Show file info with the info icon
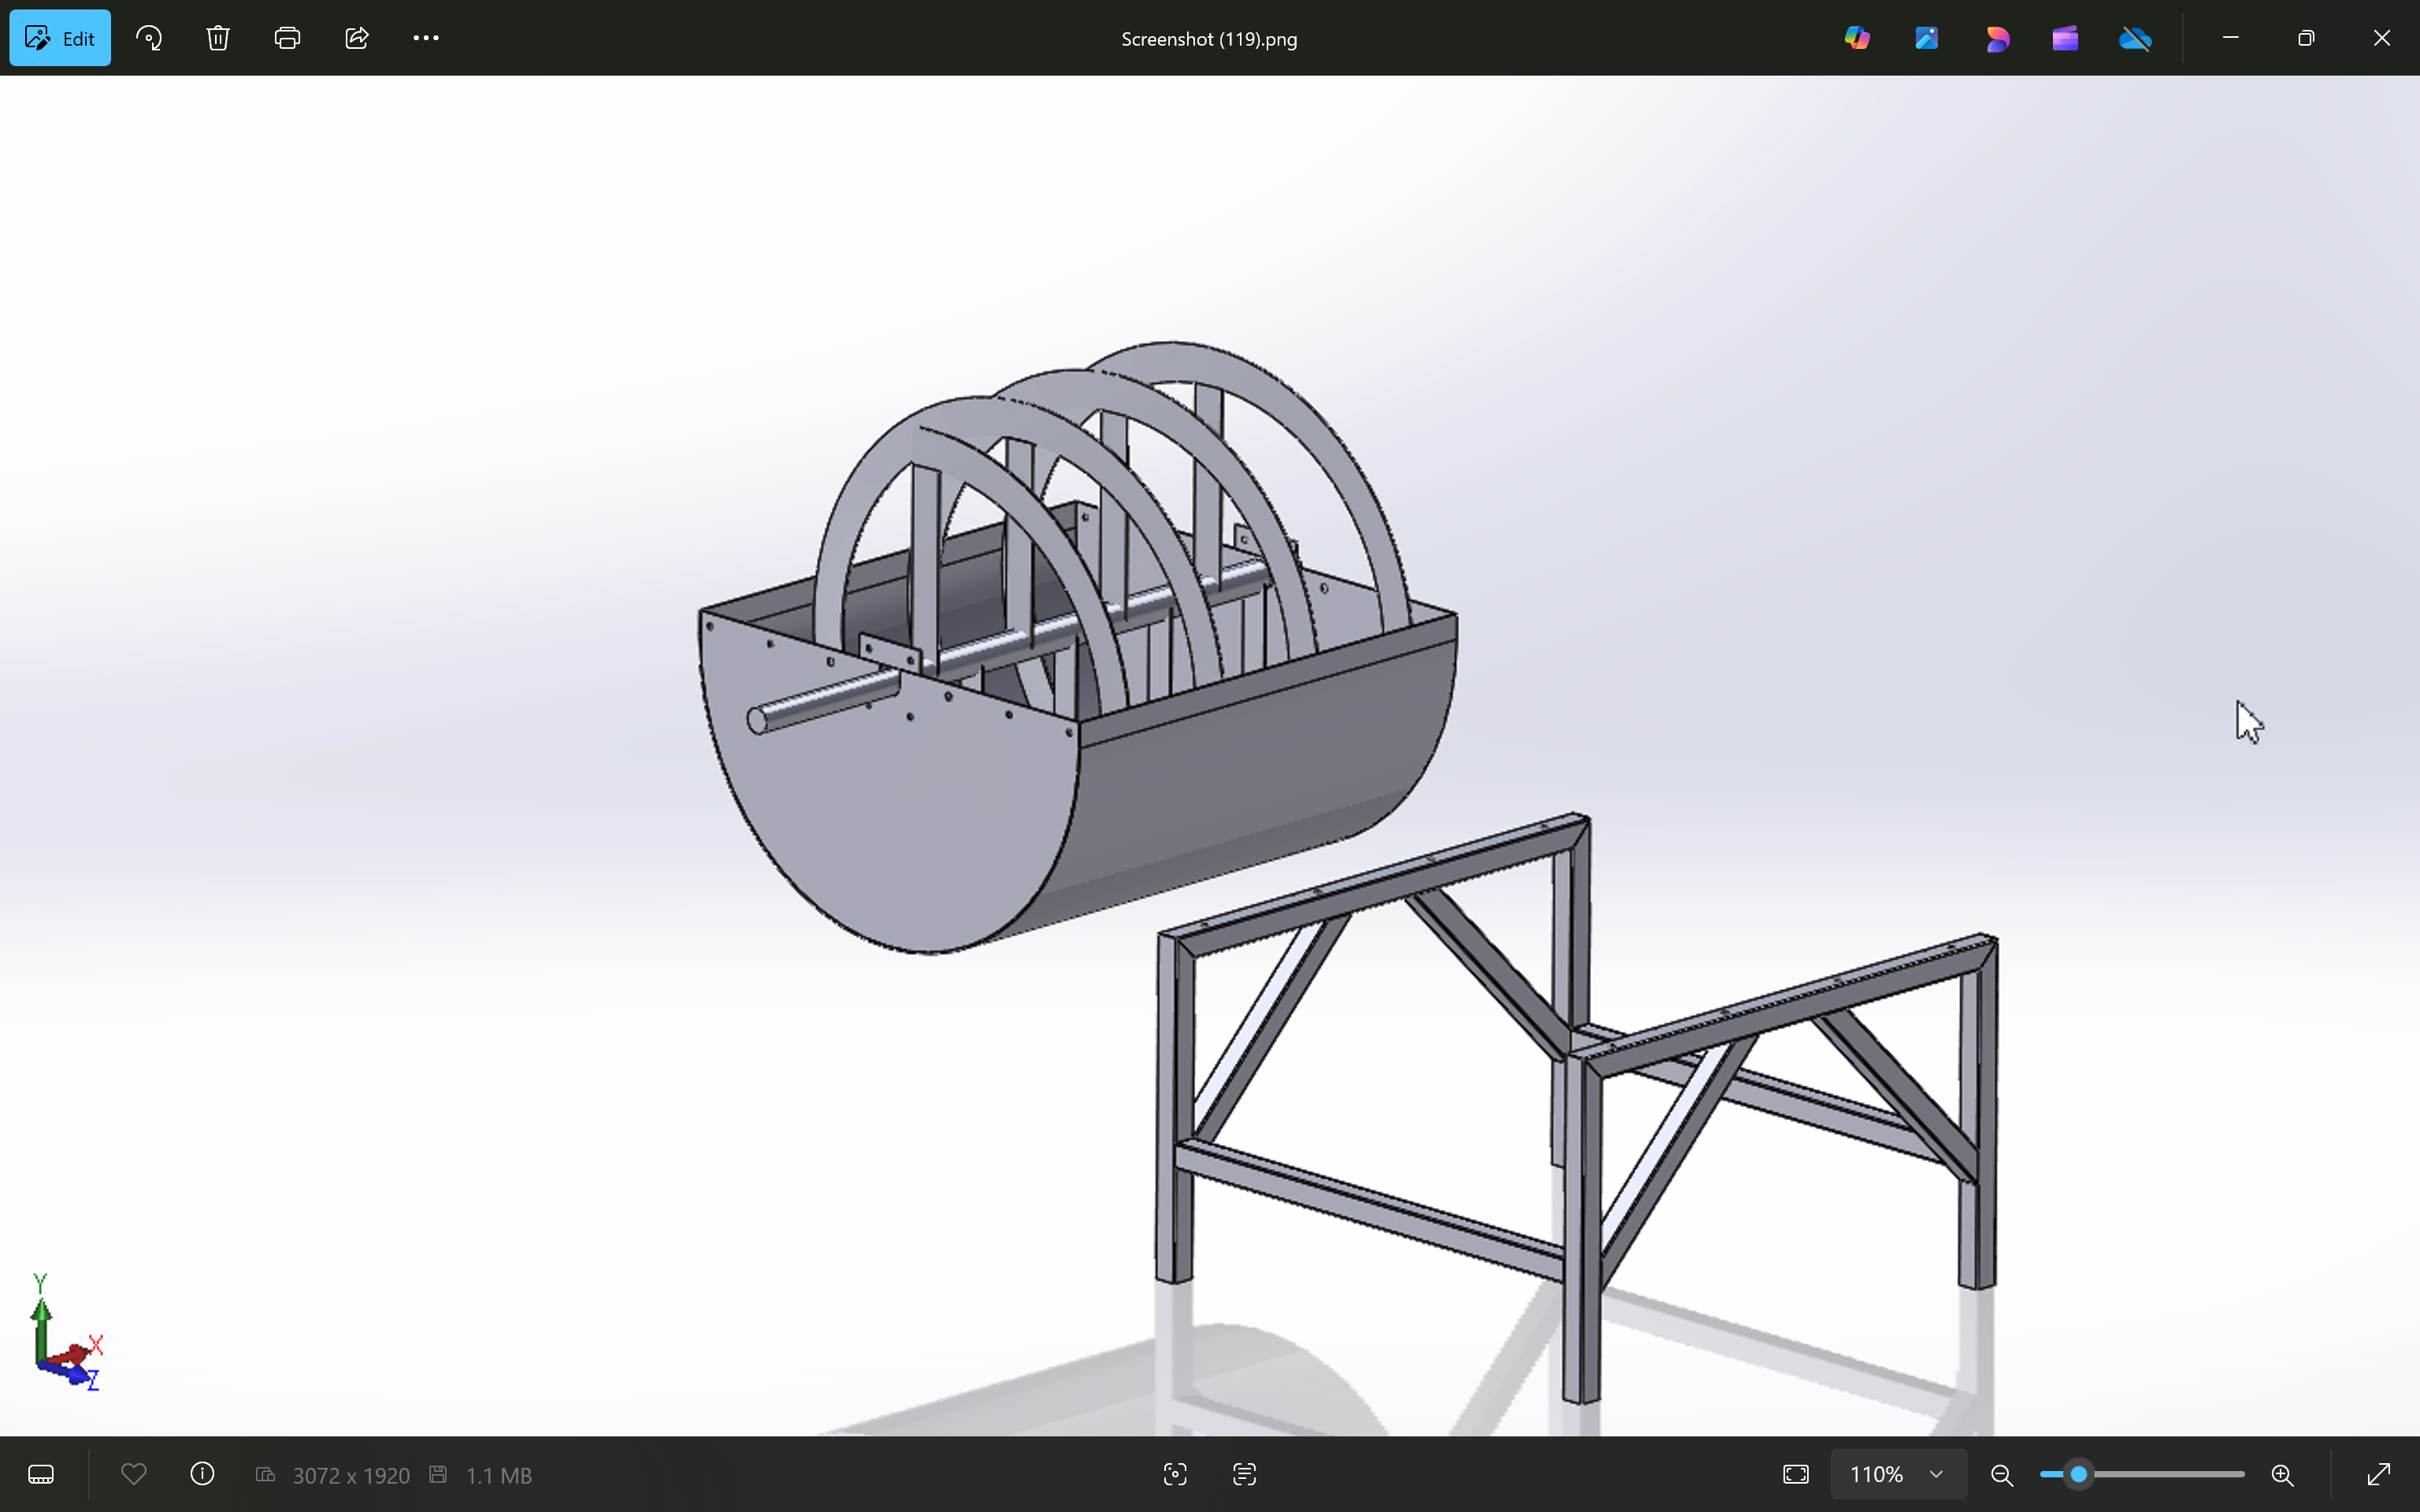The width and height of the screenshot is (2420, 1512). click(202, 1474)
